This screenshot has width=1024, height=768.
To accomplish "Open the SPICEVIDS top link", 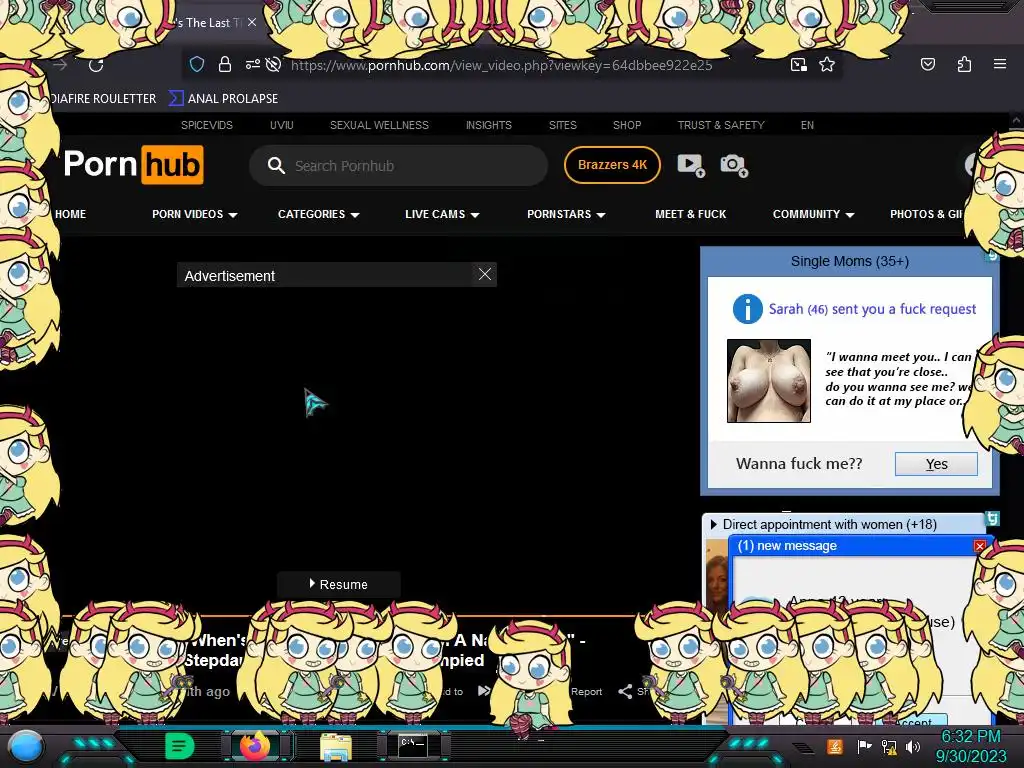I will pos(206,125).
